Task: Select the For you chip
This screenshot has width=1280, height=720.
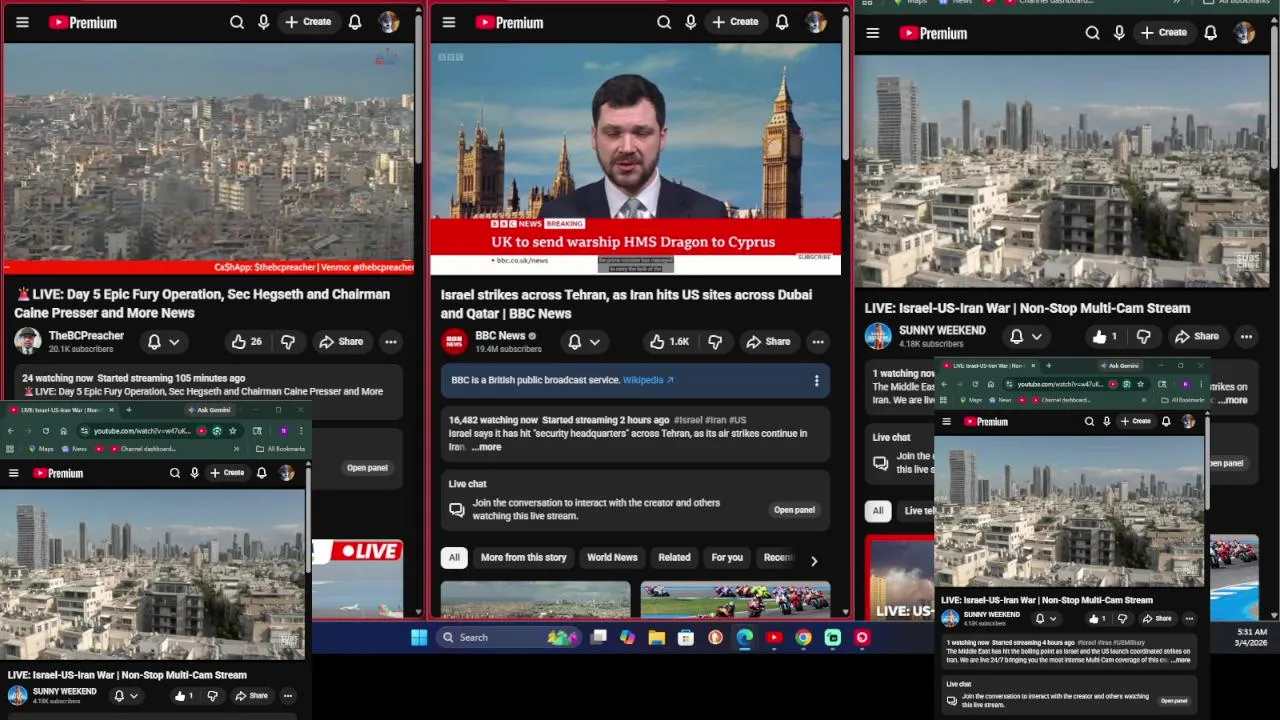Action: pos(727,558)
